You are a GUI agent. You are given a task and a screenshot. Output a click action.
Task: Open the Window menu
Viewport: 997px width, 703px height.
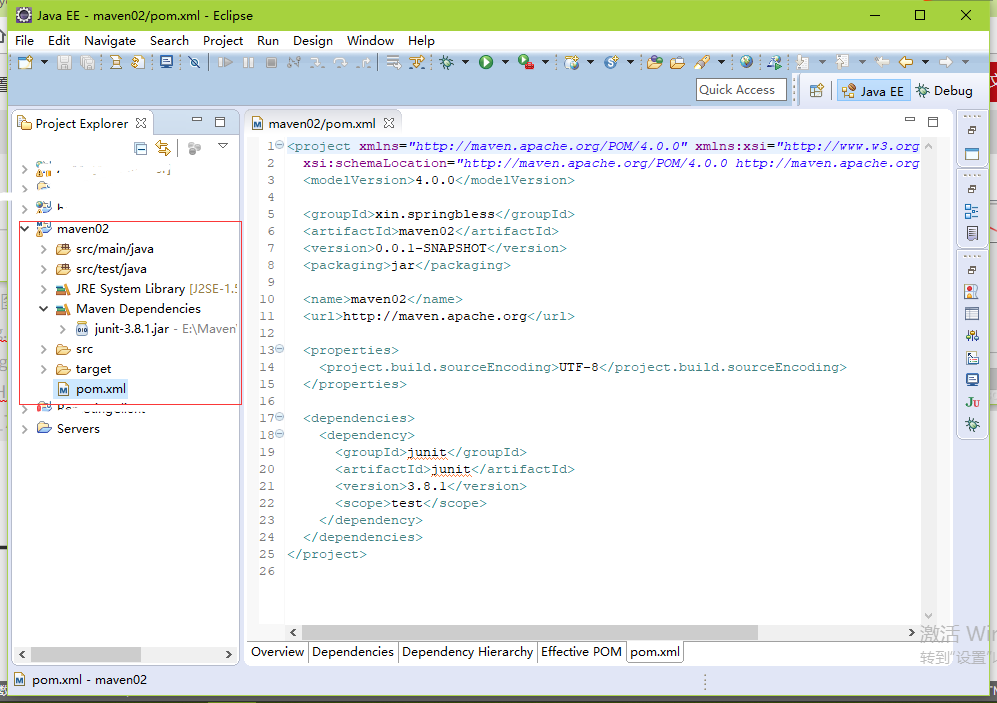click(370, 41)
